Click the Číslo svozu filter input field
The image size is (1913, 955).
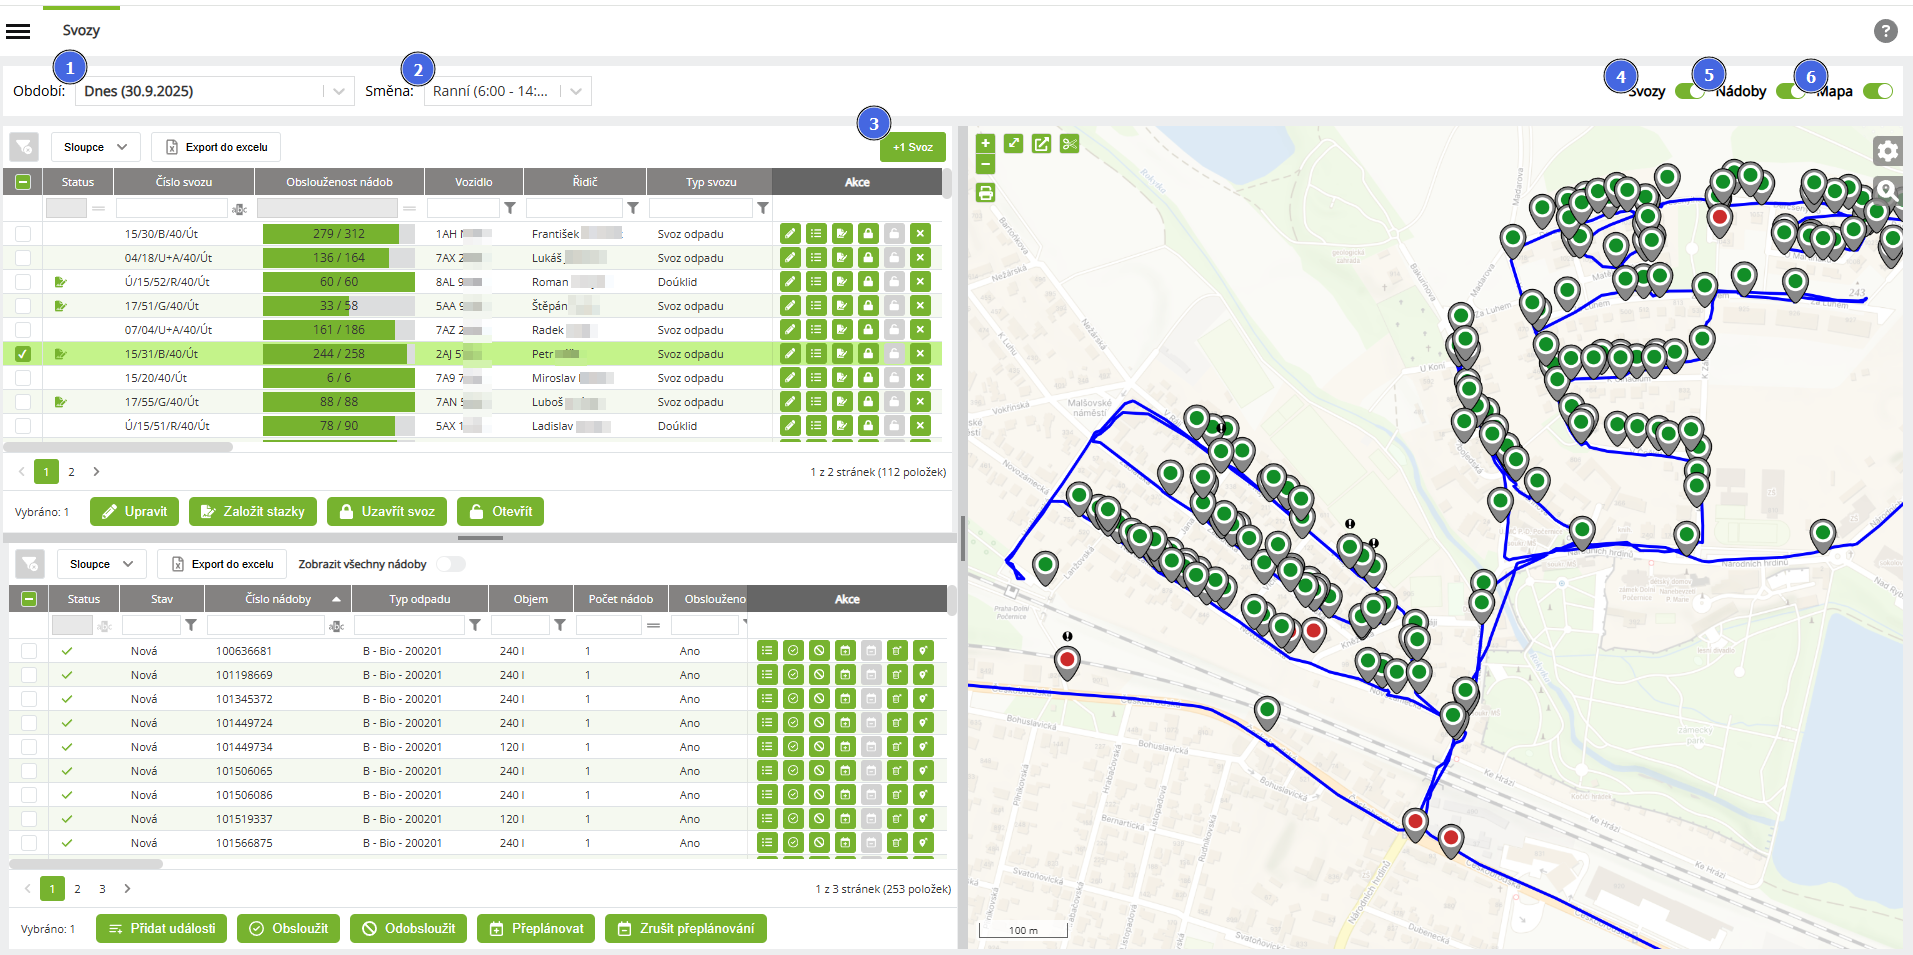point(171,208)
